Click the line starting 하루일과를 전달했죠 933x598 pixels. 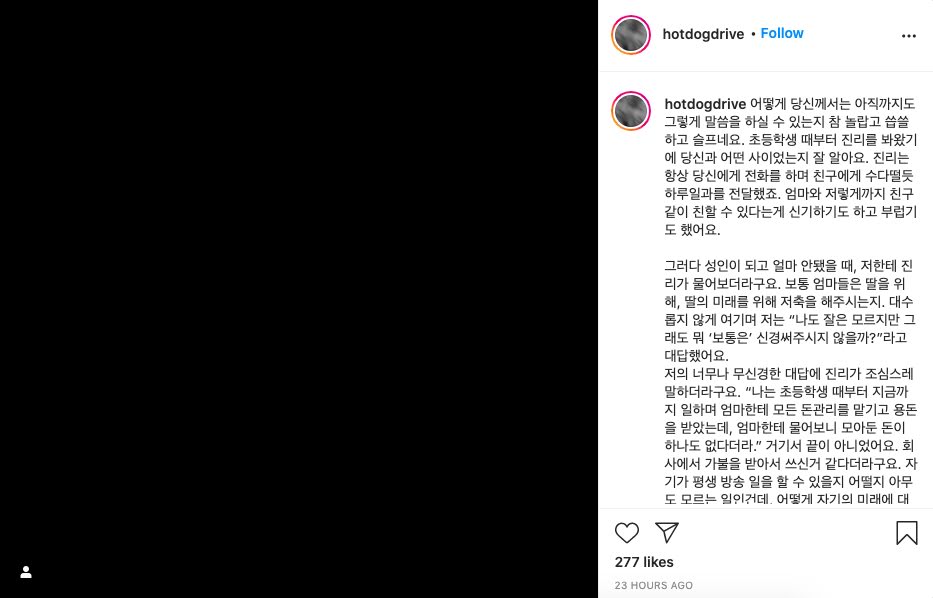click(789, 193)
